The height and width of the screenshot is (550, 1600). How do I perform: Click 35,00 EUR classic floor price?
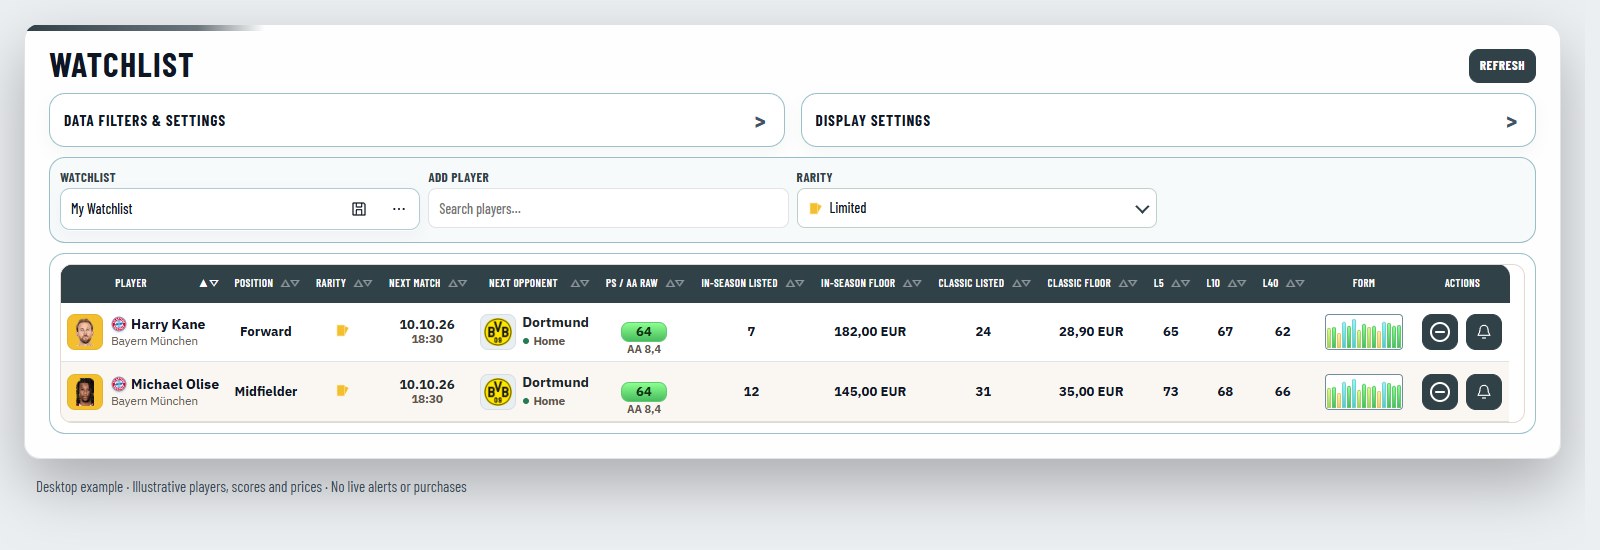(1091, 392)
